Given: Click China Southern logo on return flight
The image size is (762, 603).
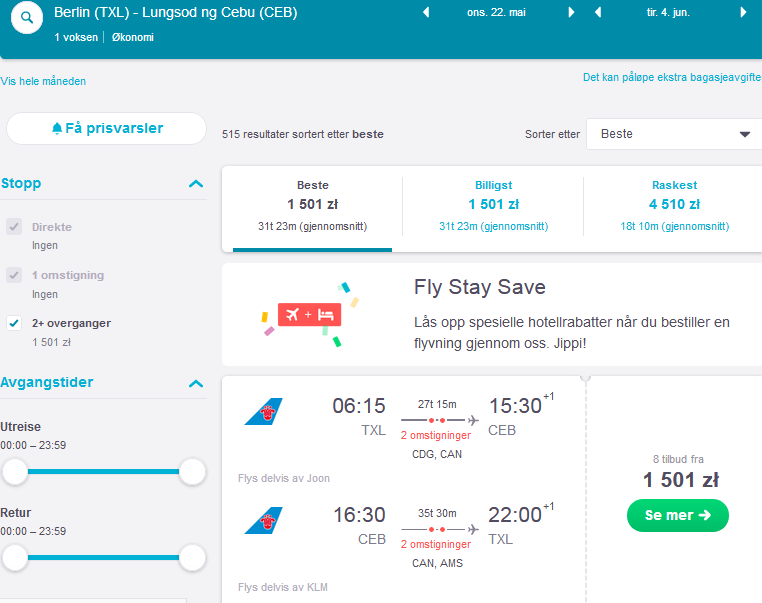Looking at the screenshot, I should pos(263,520).
